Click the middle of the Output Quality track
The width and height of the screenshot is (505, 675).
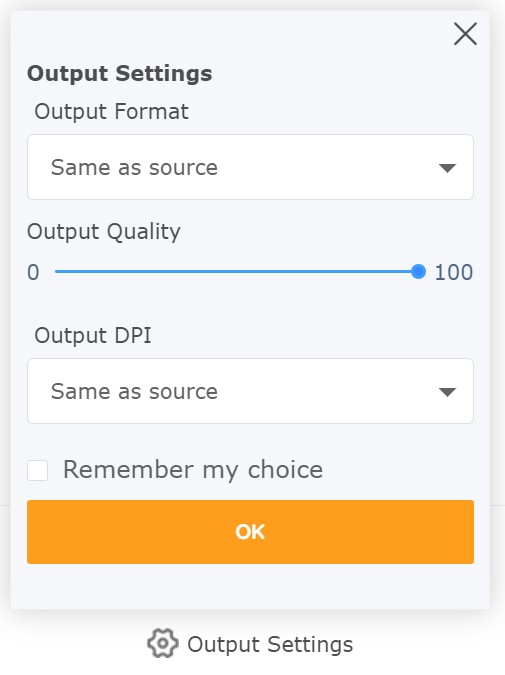[x=236, y=272]
